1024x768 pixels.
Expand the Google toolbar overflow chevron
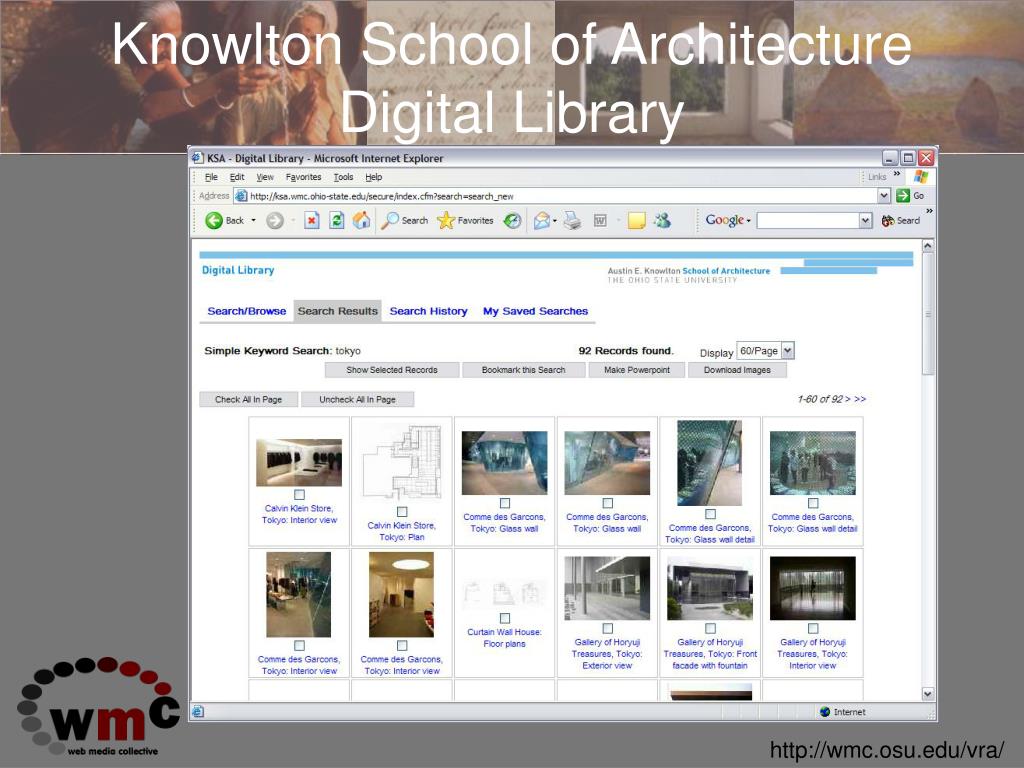click(x=929, y=212)
